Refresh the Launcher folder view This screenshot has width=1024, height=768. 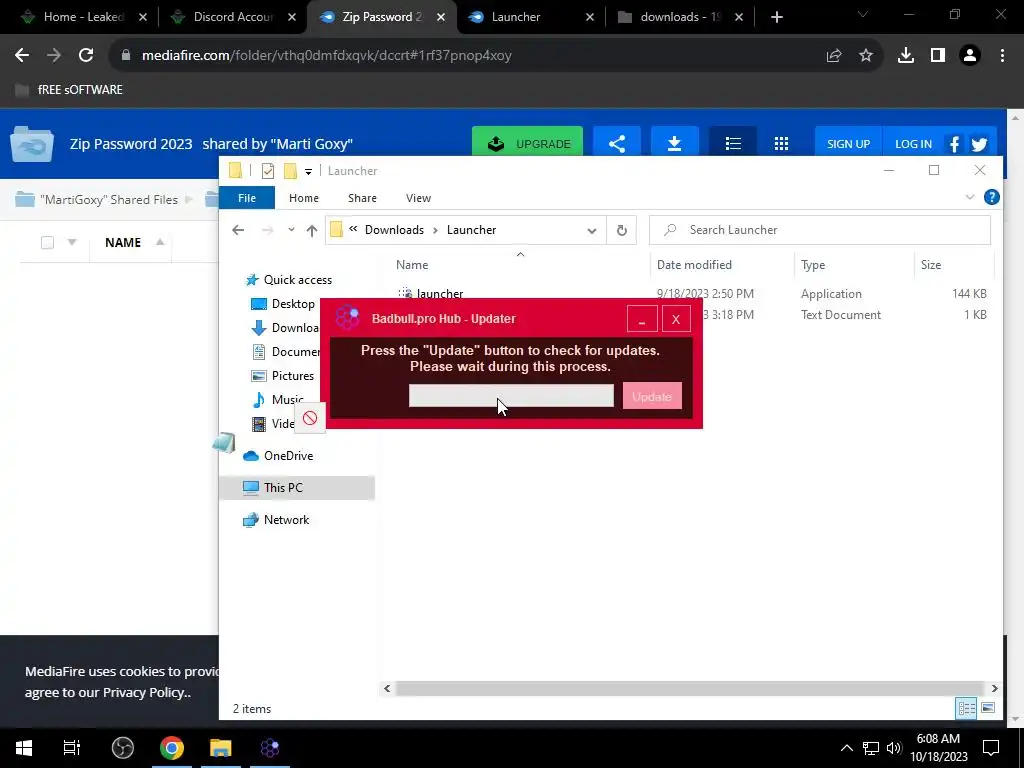tap(622, 230)
